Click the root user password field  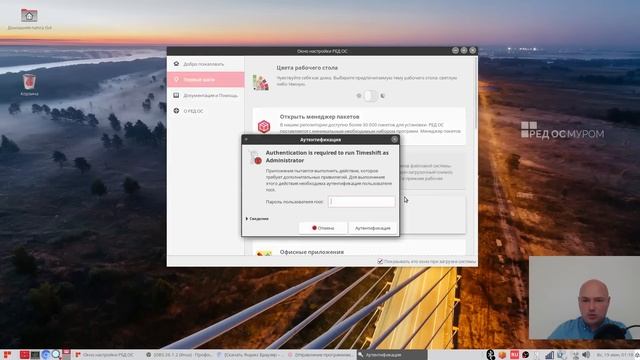[x=362, y=201]
